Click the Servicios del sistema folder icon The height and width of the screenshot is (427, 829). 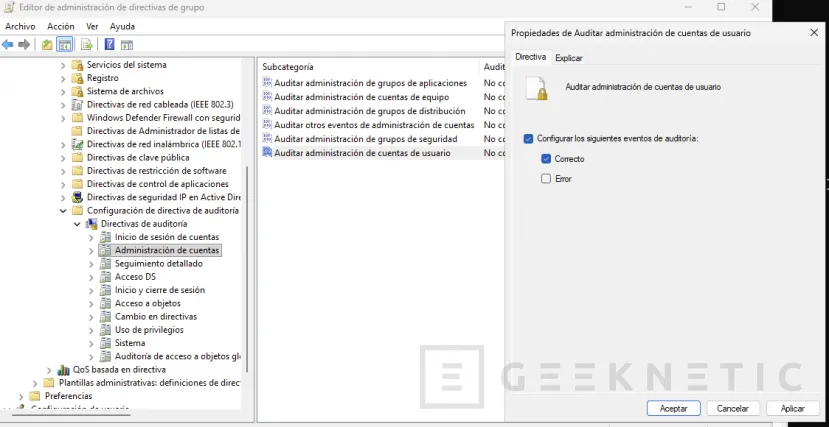pos(78,65)
